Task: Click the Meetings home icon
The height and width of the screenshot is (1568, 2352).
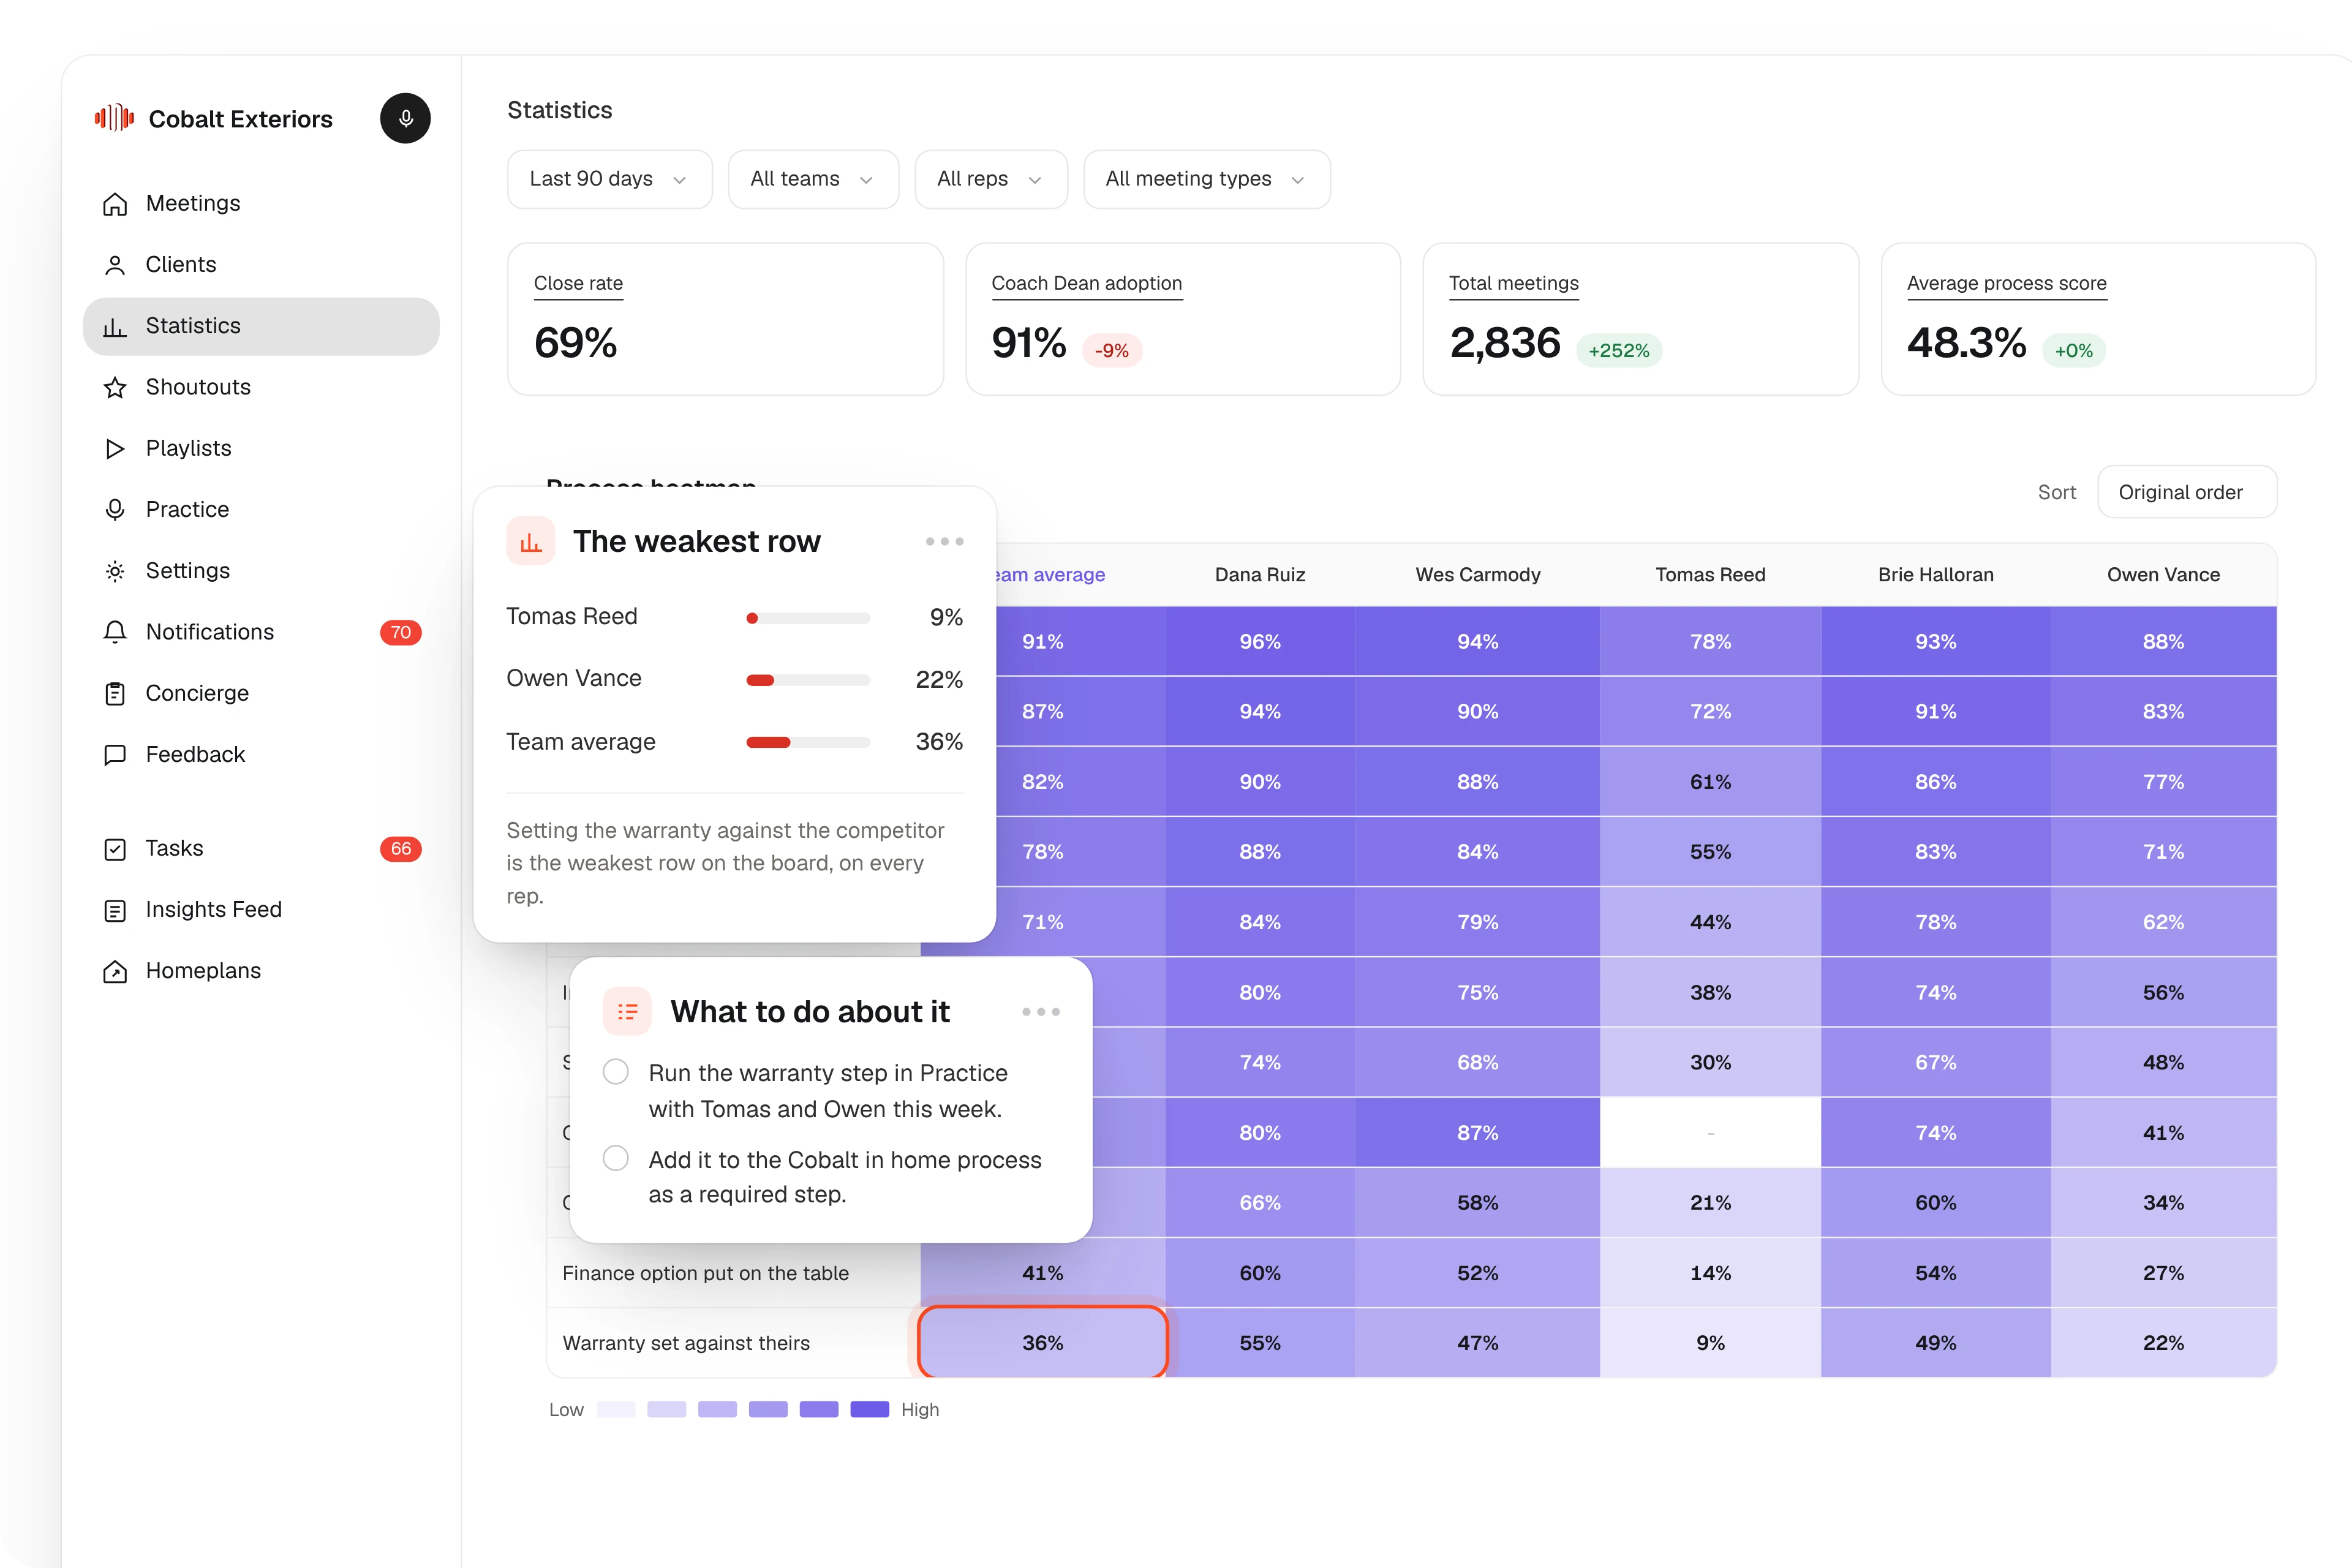Action: (115, 204)
